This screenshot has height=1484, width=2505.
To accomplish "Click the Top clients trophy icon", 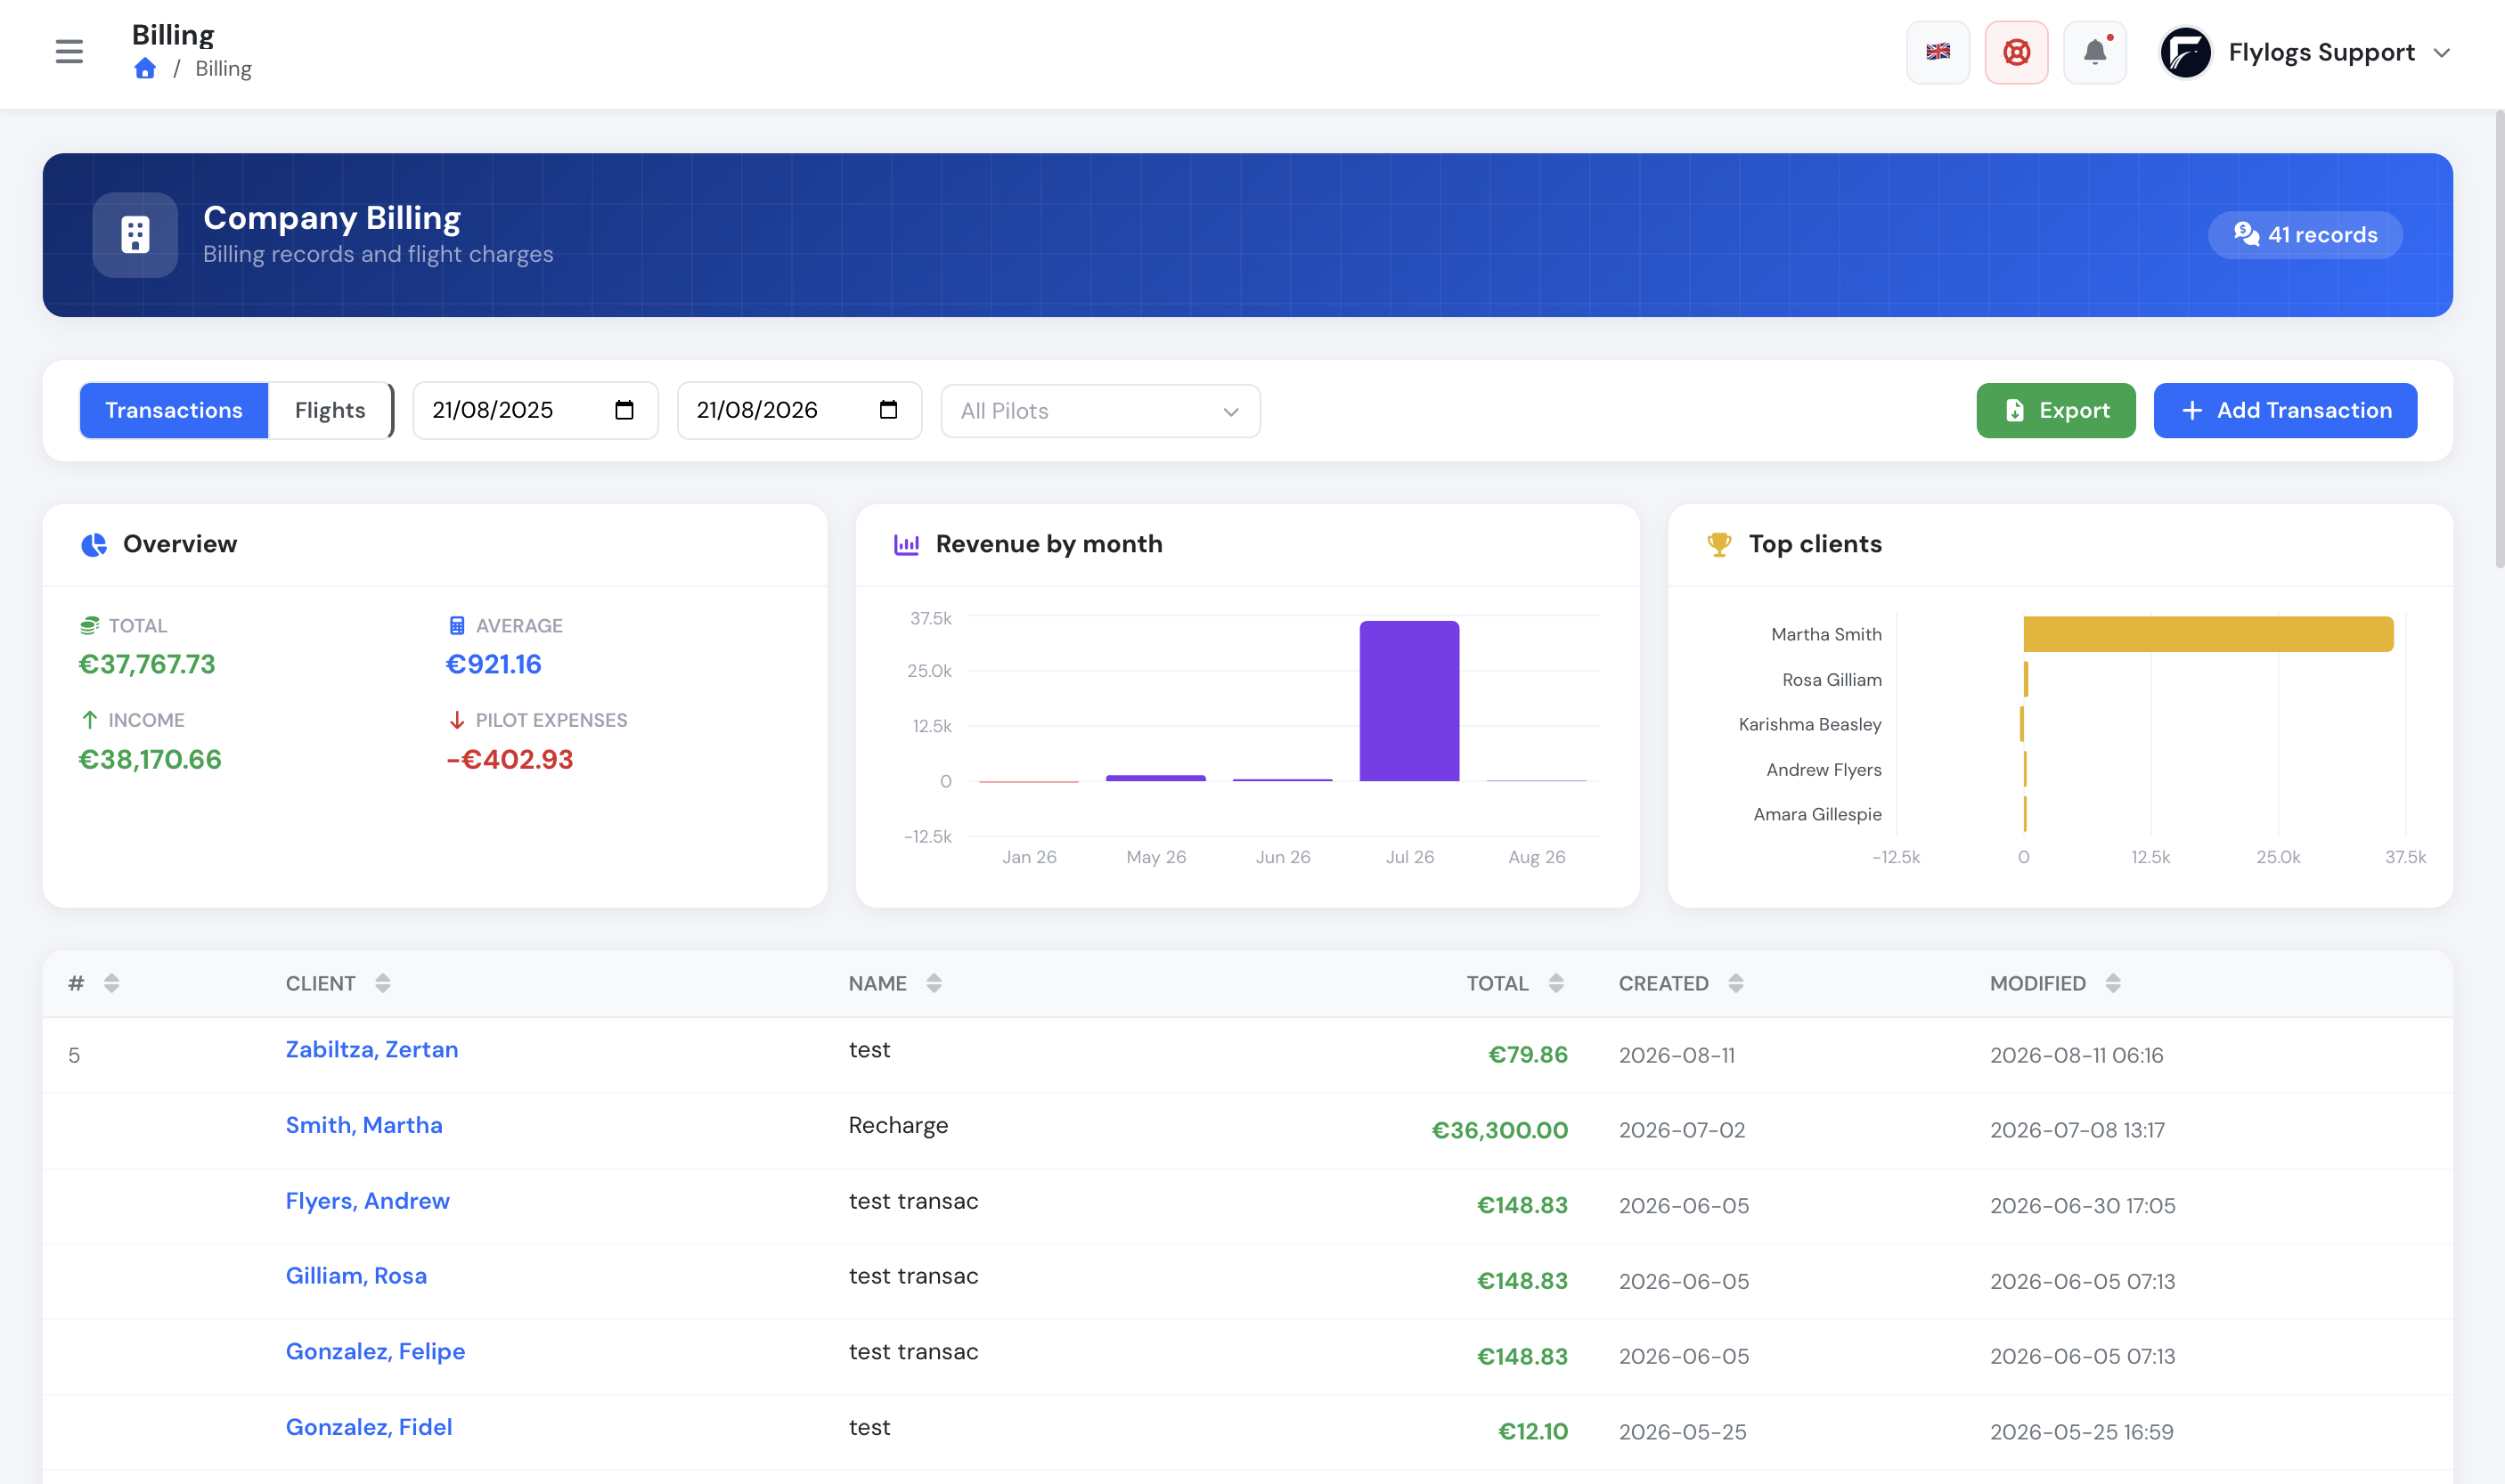I will (x=1719, y=544).
